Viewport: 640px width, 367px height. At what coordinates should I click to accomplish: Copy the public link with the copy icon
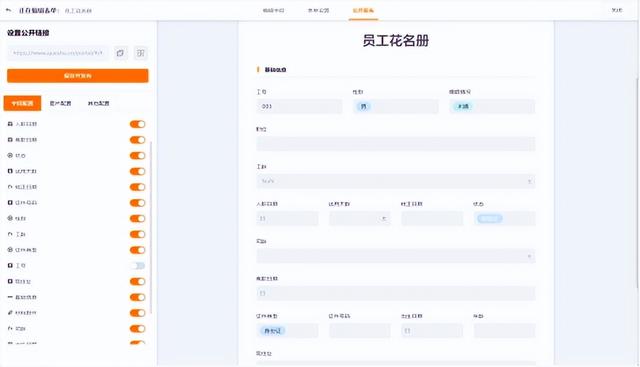click(120, 53)
